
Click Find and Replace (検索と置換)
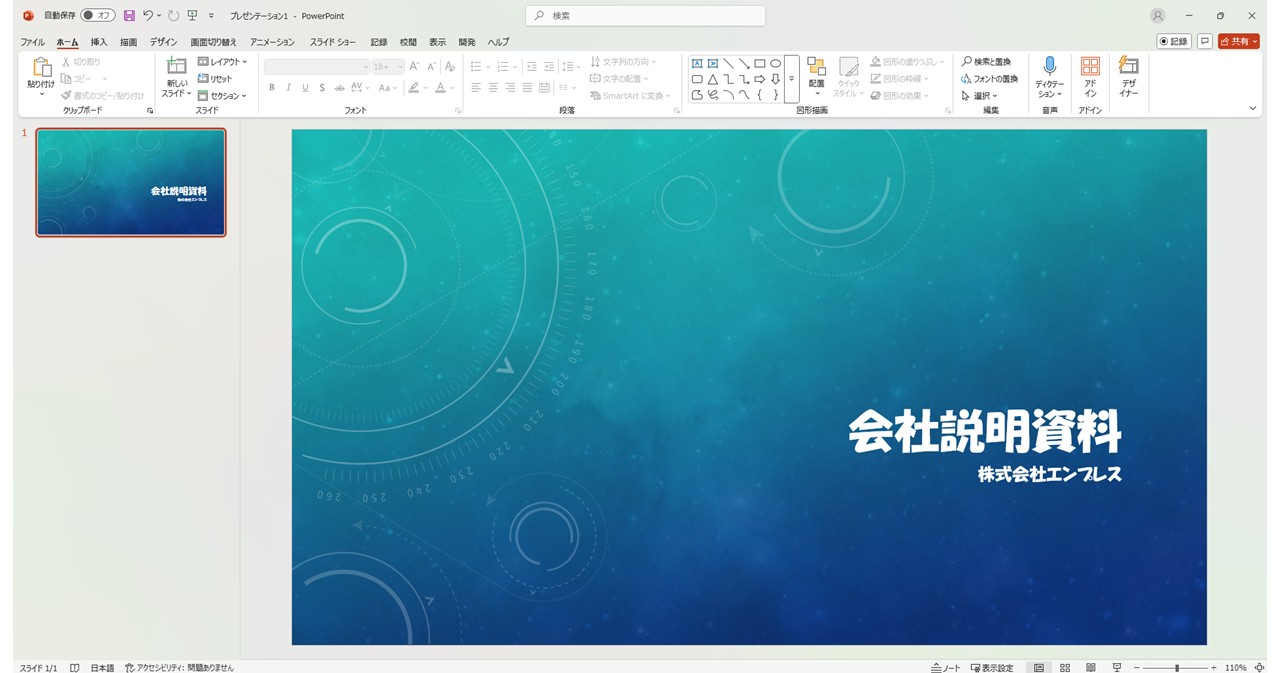click(986, 62)
